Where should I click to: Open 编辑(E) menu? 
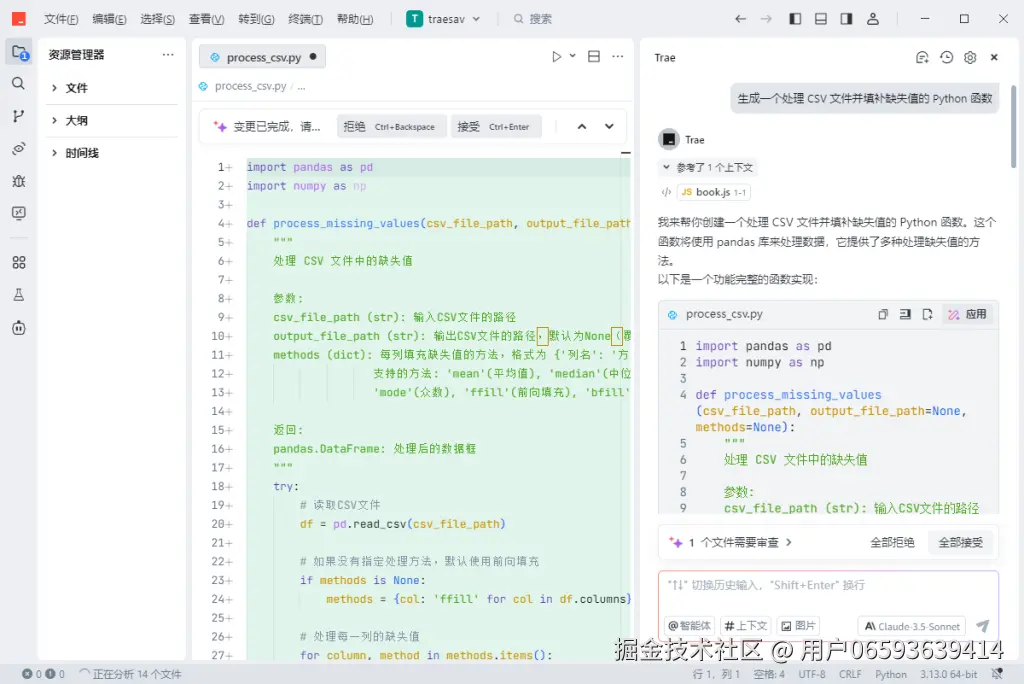pos(109,19)
